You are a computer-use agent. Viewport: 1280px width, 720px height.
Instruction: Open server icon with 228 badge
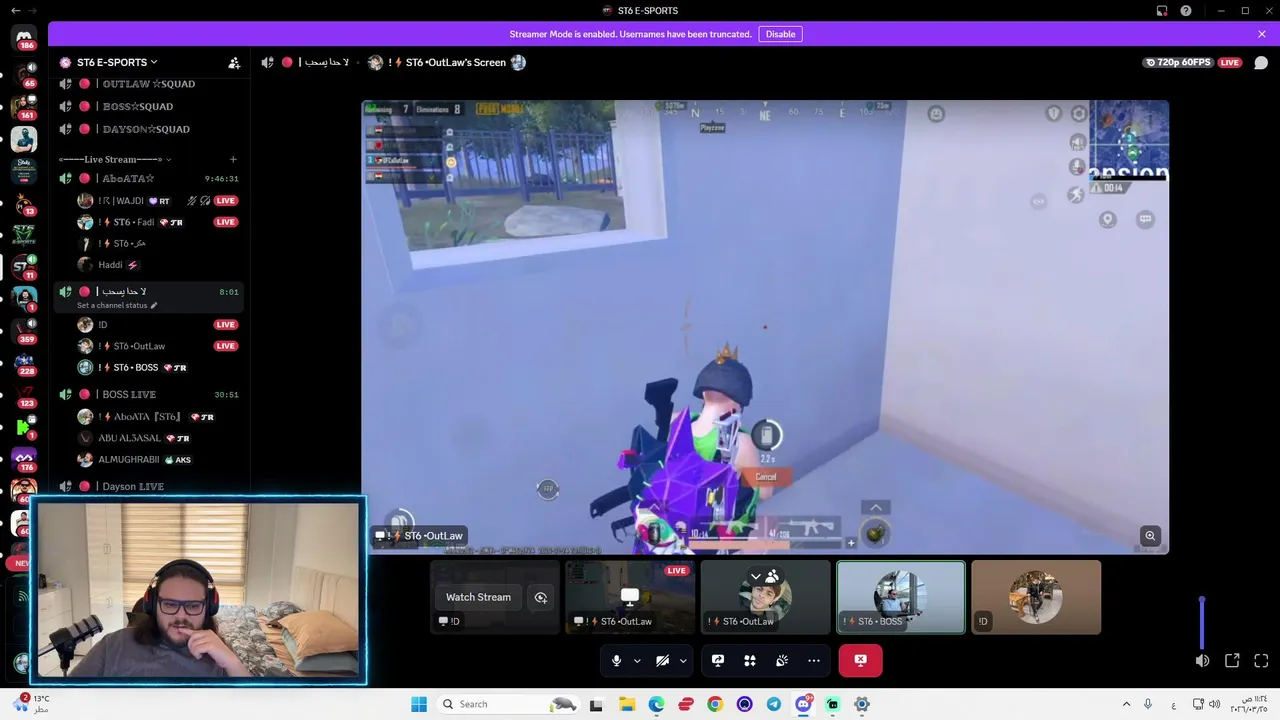click(x=24, y=362)
